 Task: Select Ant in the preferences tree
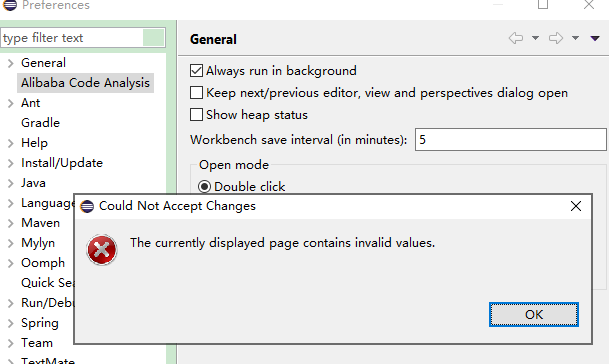point(31,103)
